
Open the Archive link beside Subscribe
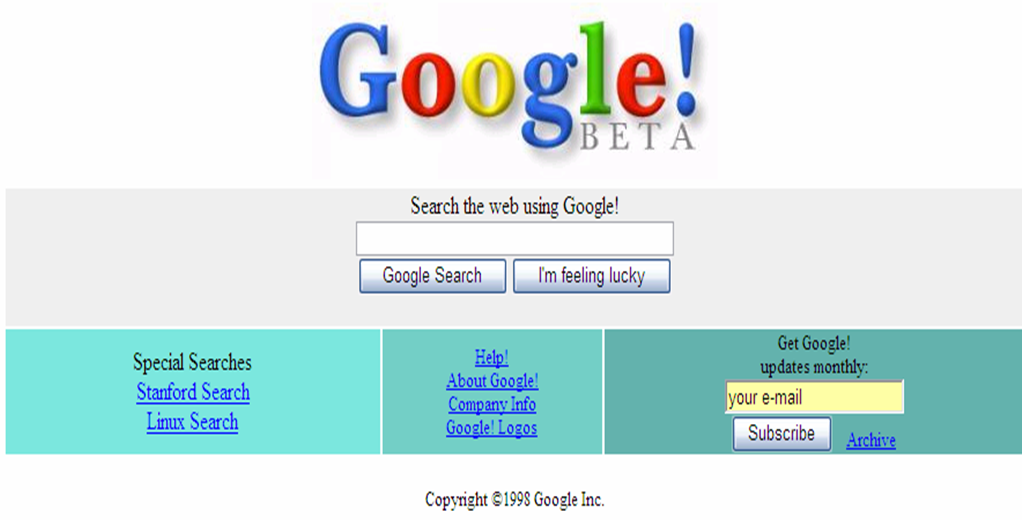pyautogui.click(x=871, y=440)
